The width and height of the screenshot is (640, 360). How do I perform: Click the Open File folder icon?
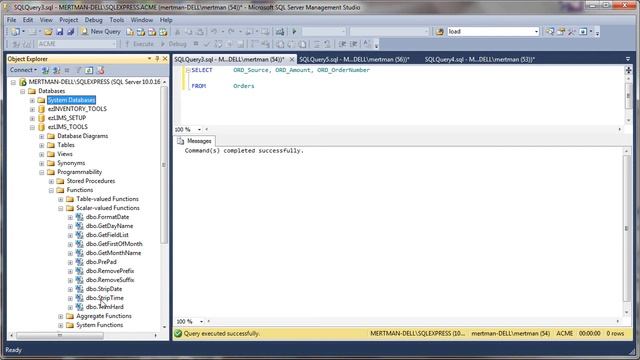coord(48,31)
